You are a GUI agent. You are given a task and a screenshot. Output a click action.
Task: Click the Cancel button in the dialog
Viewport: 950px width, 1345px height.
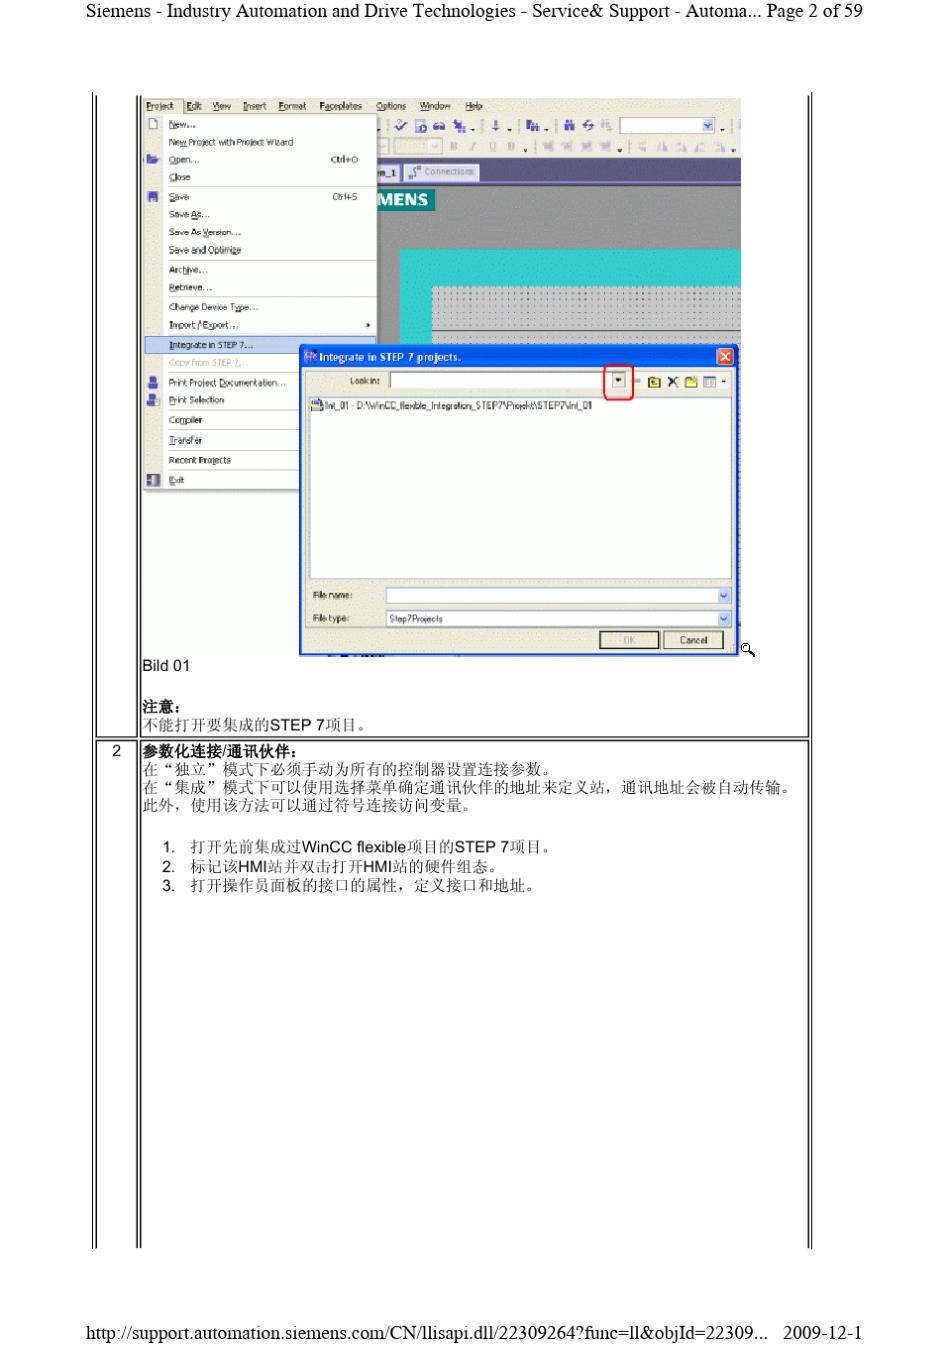(693, 640)
